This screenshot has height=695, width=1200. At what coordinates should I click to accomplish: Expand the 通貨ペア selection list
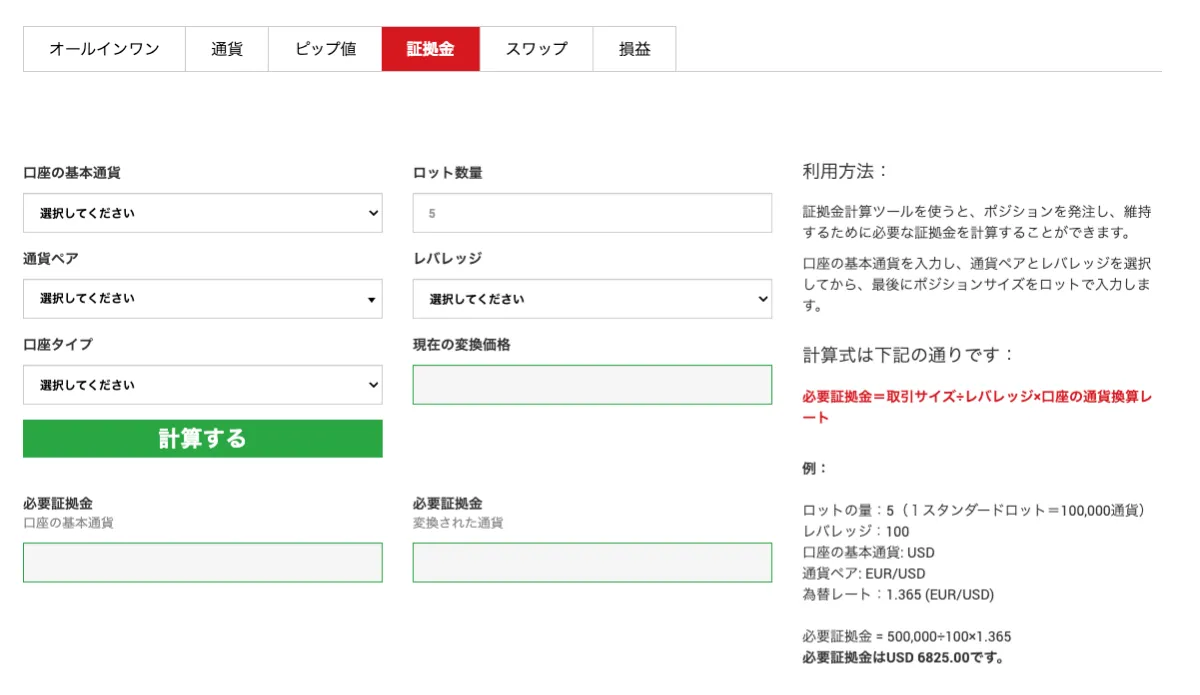pyautogui.click(x=202, y=298)
